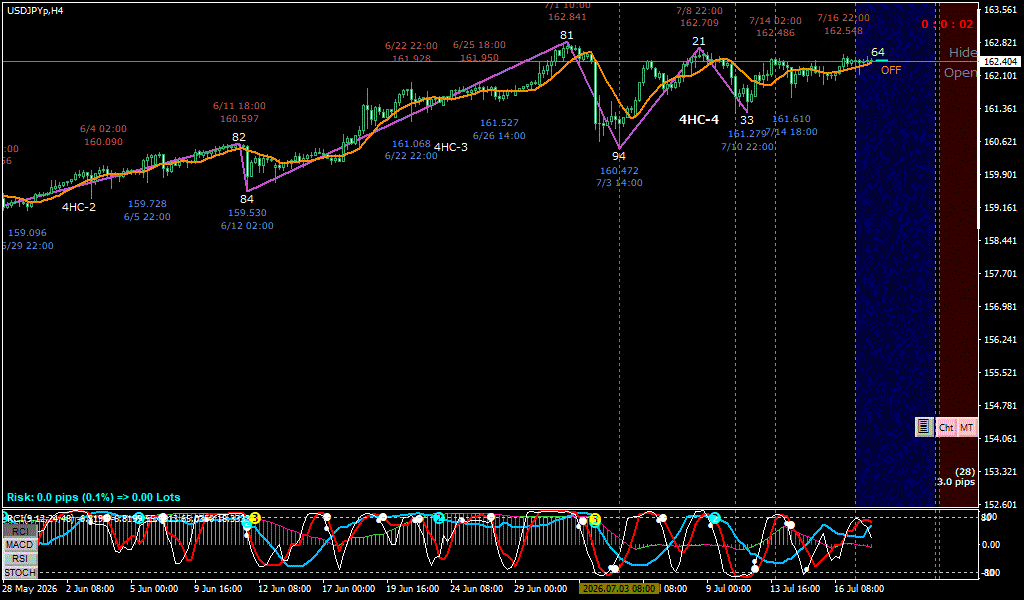Click the 24 Jun 08:00 date axis label
Image resolution: width=1024 pixels, height=600 pixels.
coord(477,588)
